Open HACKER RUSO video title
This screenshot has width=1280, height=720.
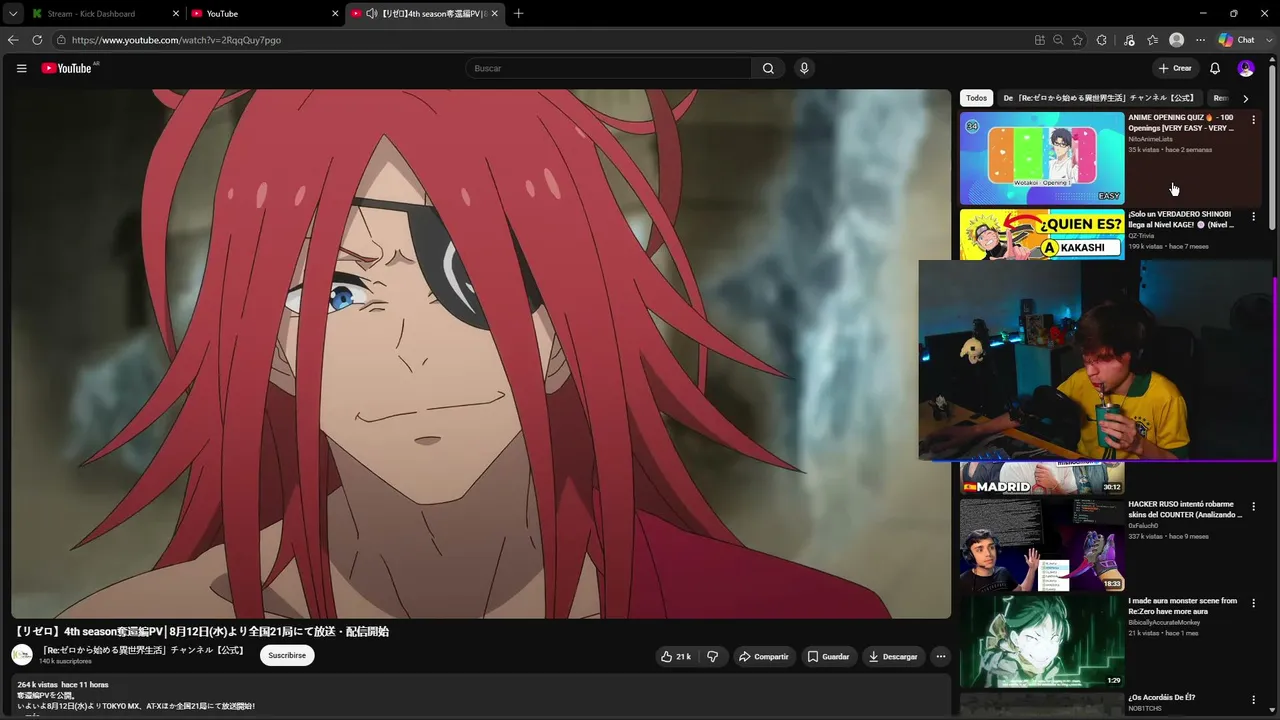coord(1185,510)
